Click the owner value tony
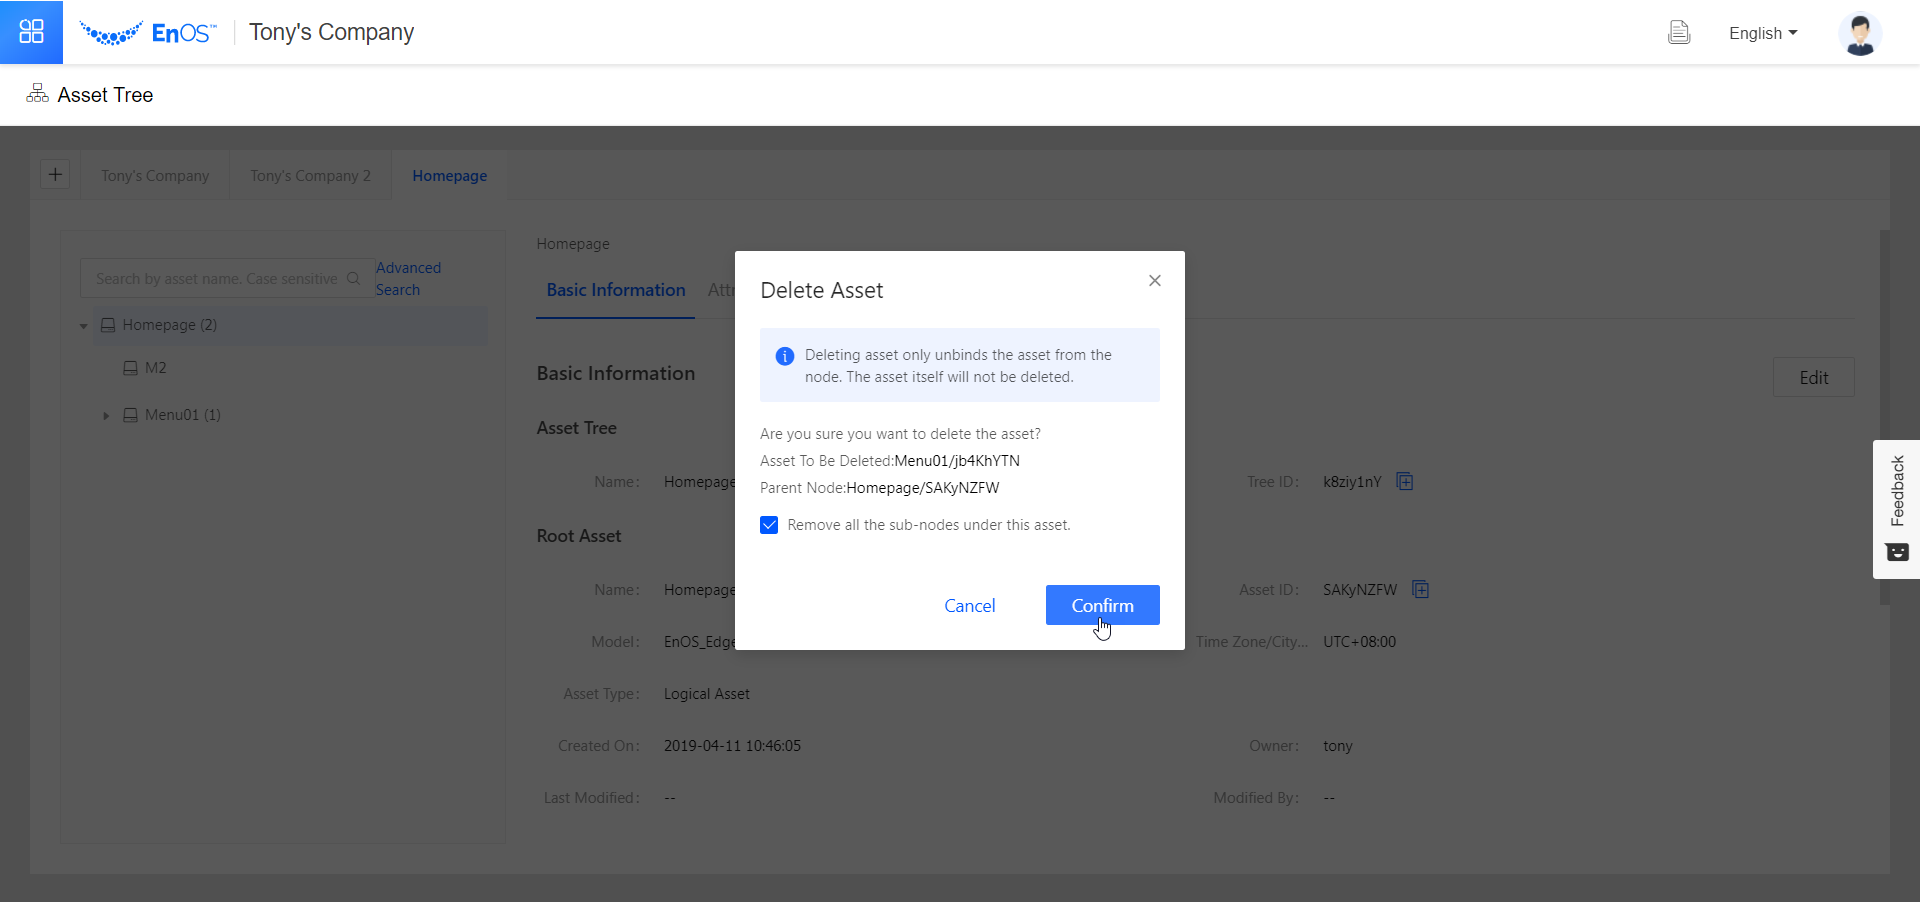This screenshot has width=1920, height=902. [1337, 746]
